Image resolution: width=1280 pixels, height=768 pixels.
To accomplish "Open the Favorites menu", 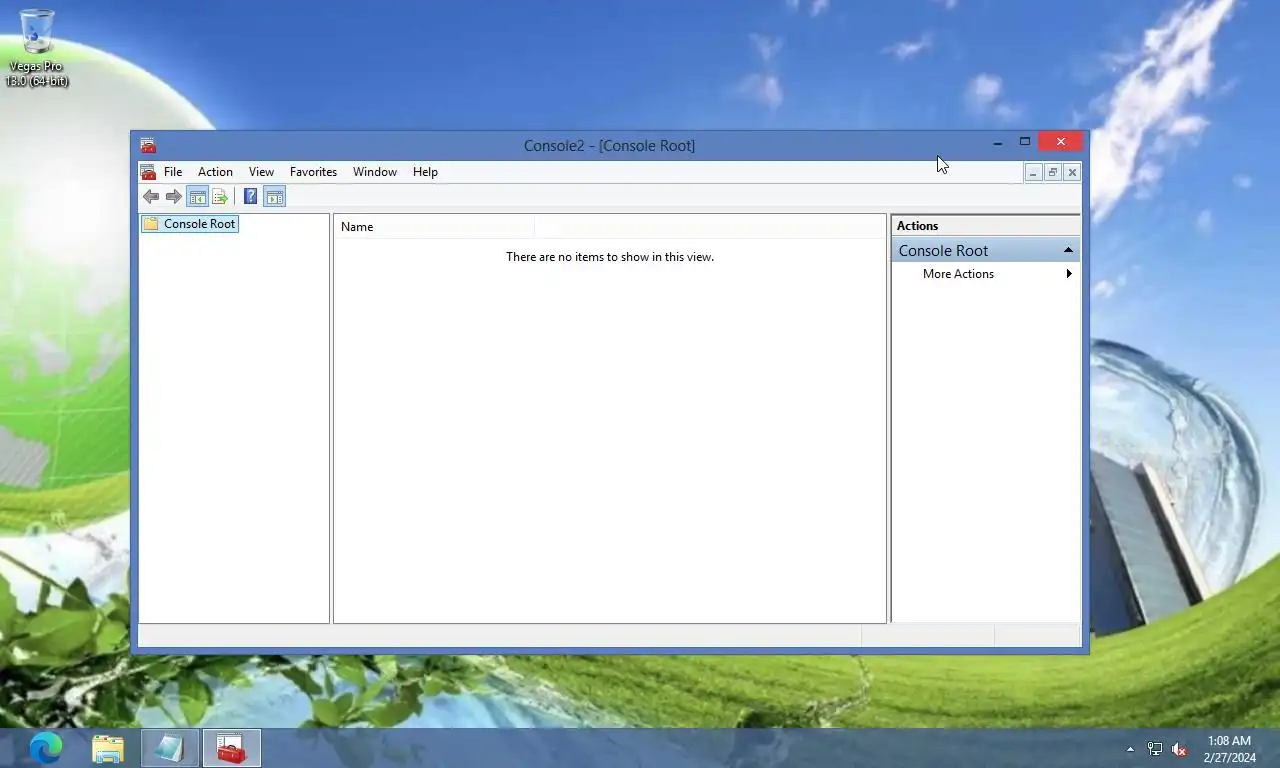I will pos(313,172).
